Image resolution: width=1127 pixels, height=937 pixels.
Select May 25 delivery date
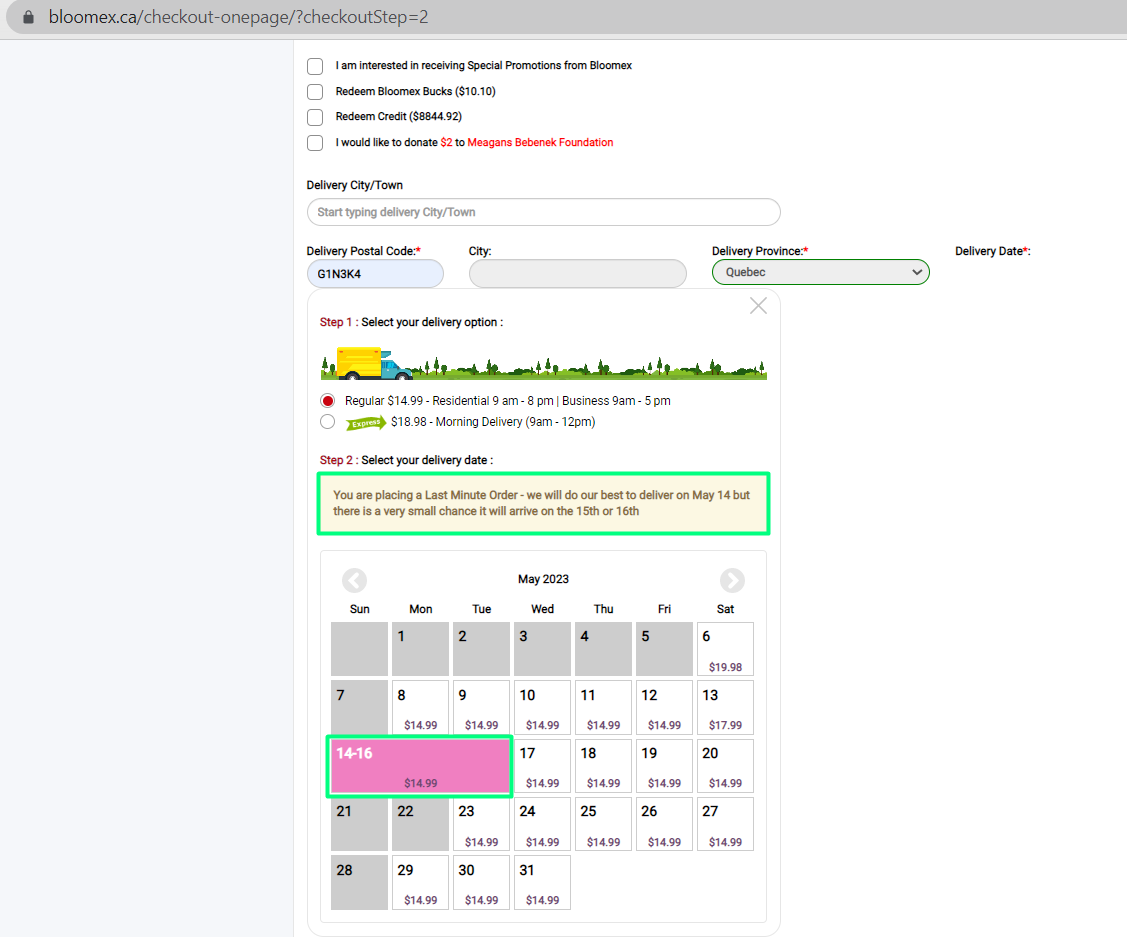604,824
